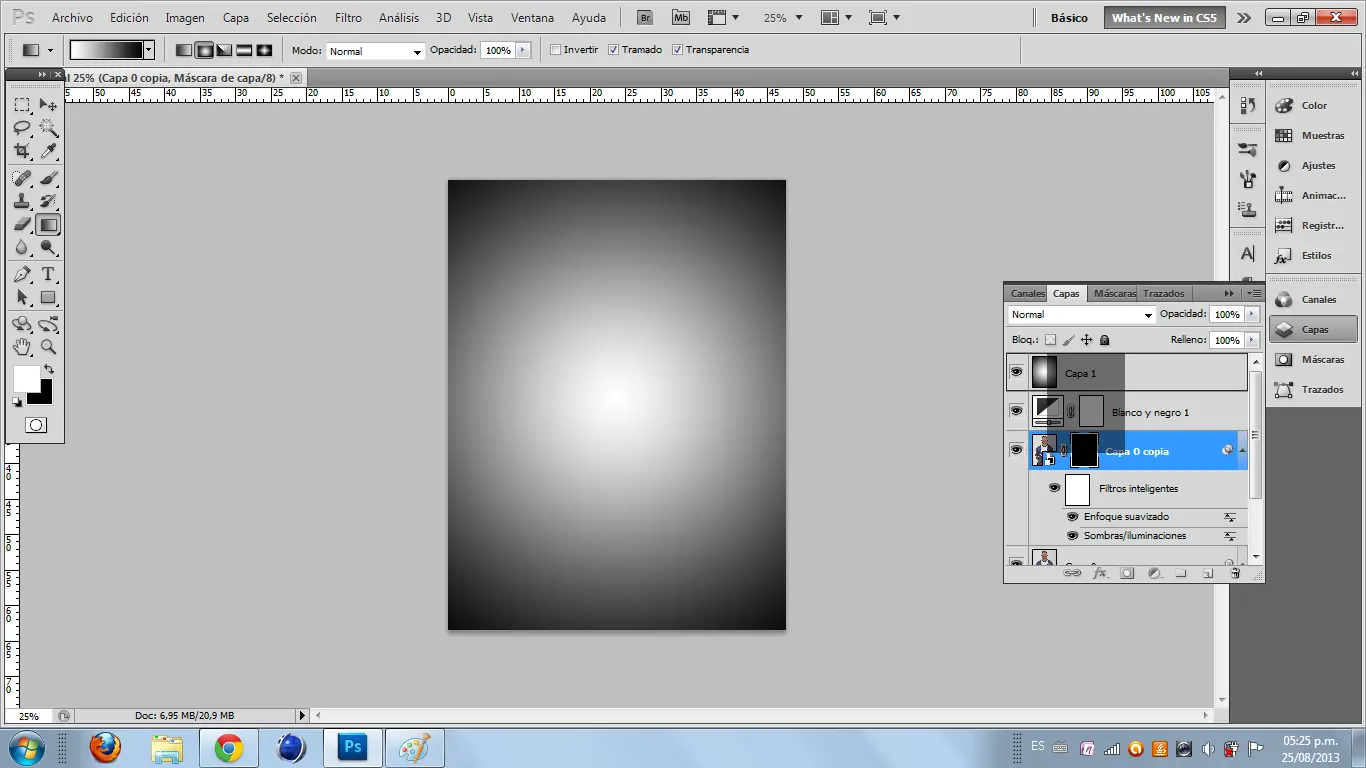Select the Rectangle shape tool
The height and width of the screenshot is (768, 1366).
click(48, 297)
